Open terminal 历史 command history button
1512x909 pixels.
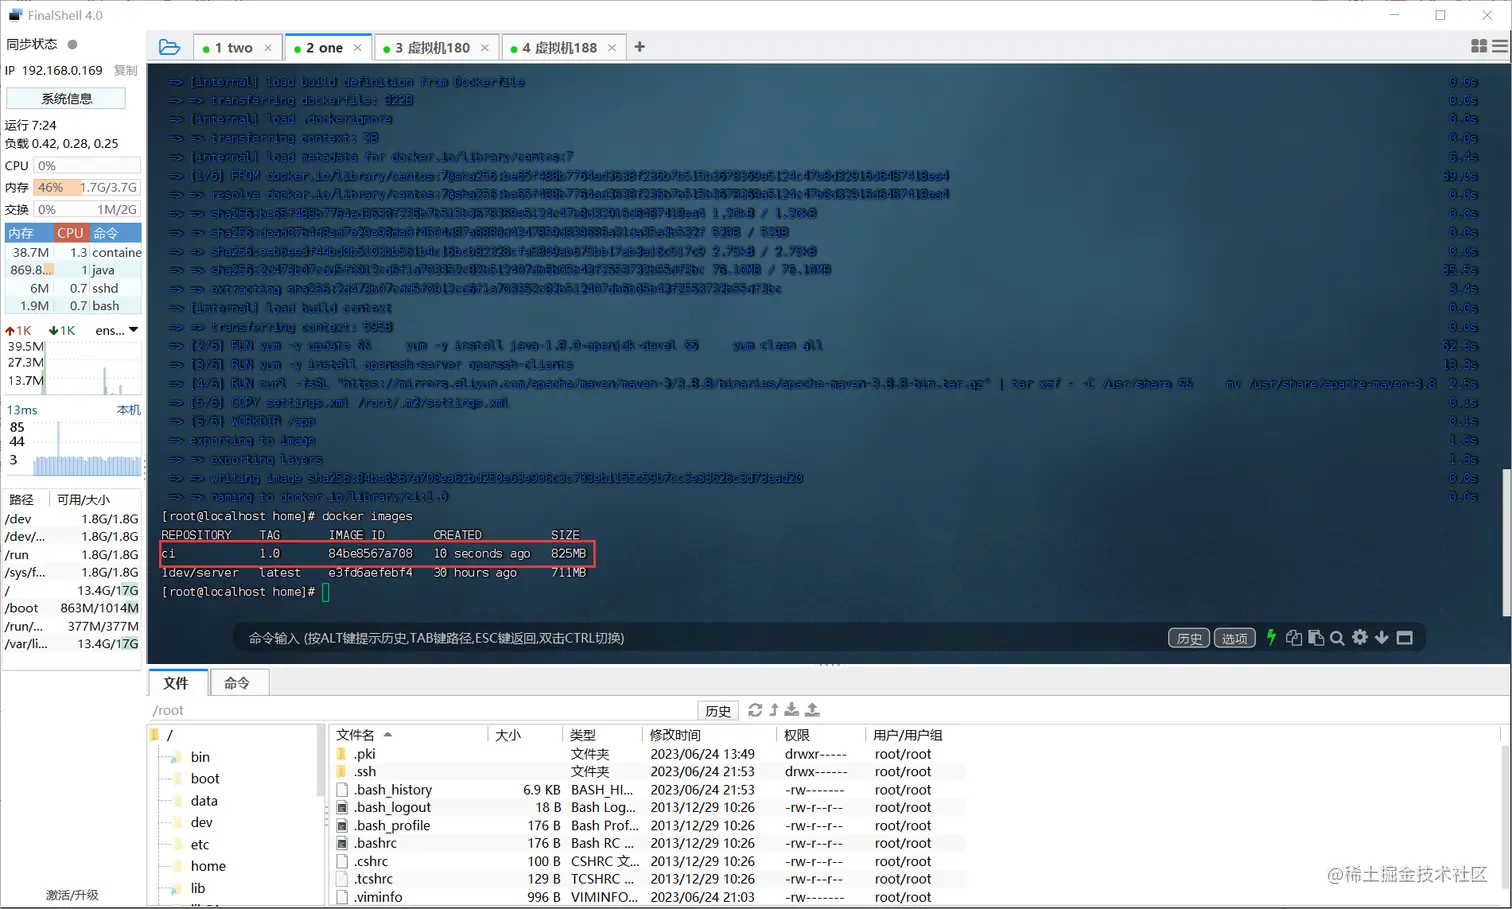point(1189,638)
